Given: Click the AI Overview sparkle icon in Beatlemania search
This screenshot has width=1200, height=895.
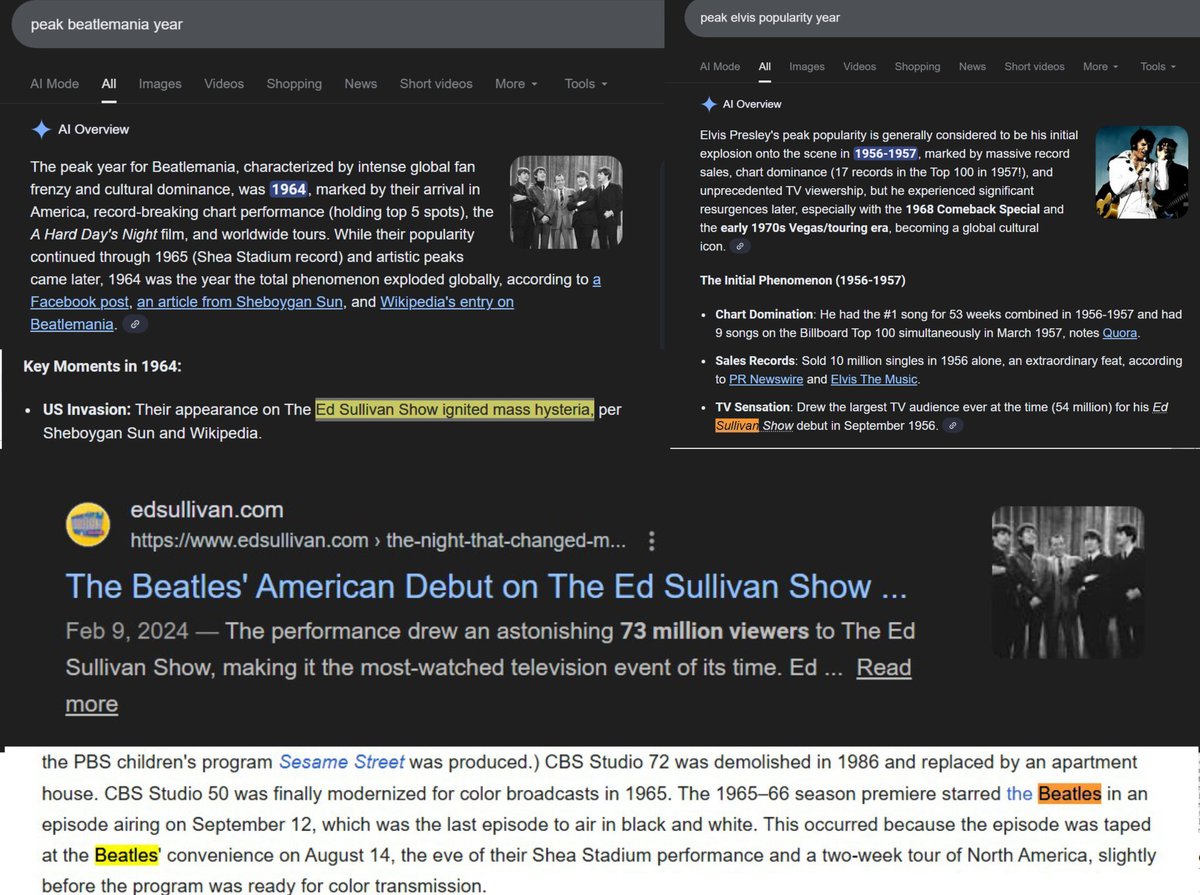Looking at the screenshot, I should [42, 129].
